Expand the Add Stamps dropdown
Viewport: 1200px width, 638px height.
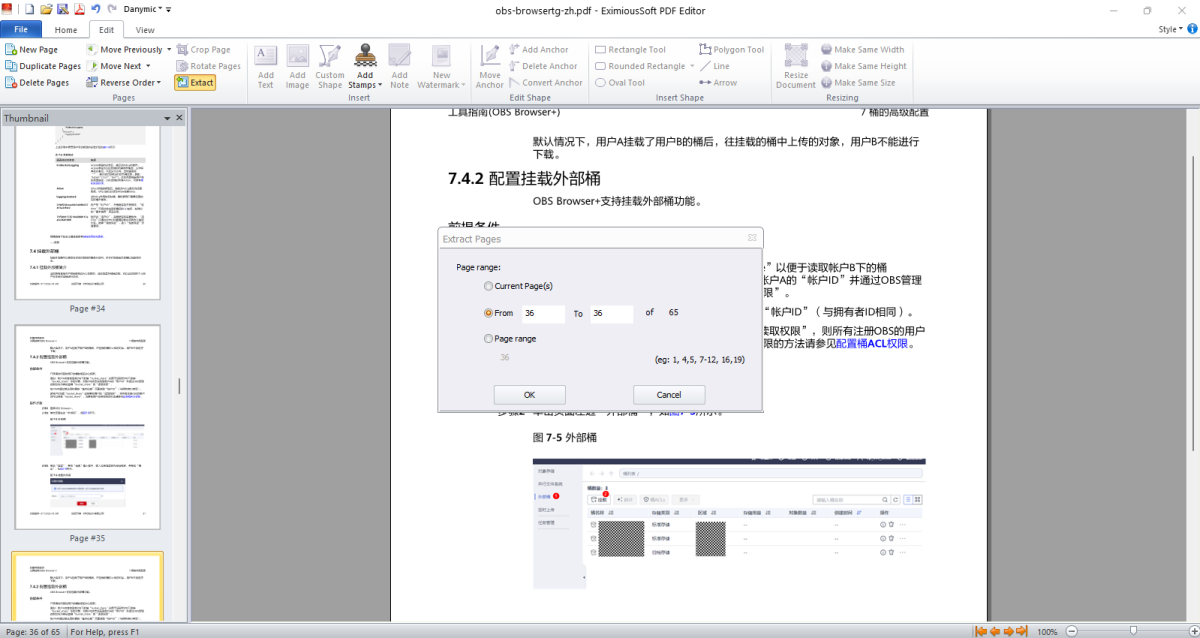click(365, 86)
